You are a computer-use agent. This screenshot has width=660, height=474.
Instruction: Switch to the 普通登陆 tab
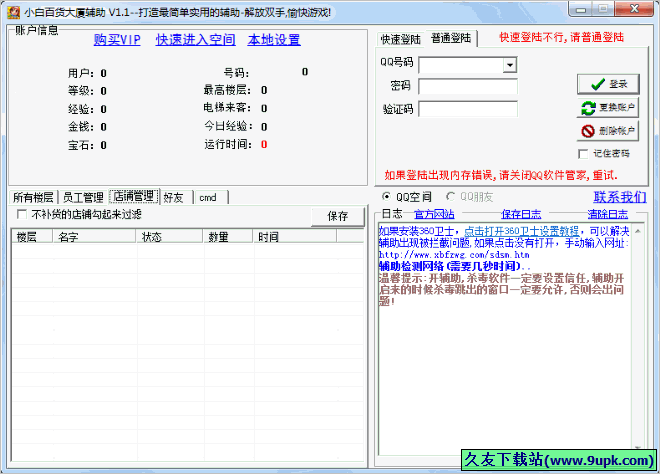pyautogui.click(x=451, y=38)
